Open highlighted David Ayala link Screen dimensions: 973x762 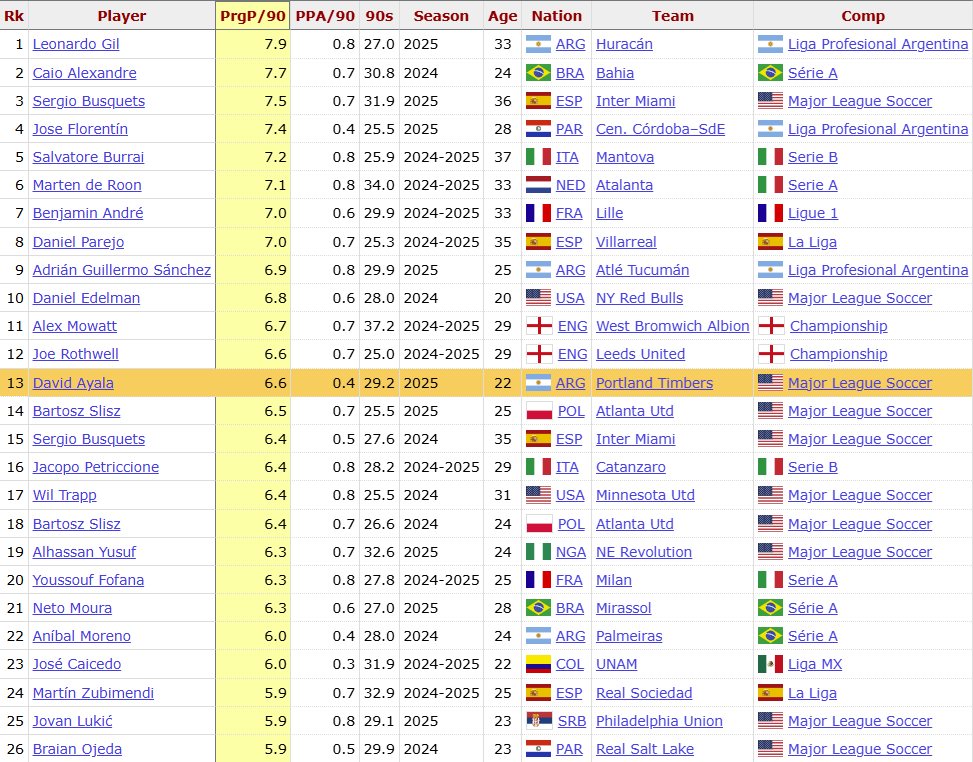[73, 383]
